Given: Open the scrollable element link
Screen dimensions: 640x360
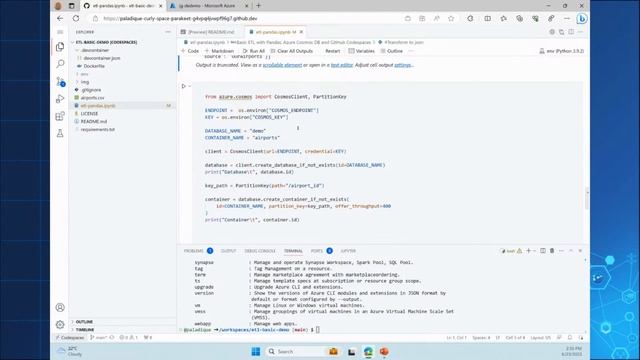Looking at the screenshot, I should click(282, 65).
